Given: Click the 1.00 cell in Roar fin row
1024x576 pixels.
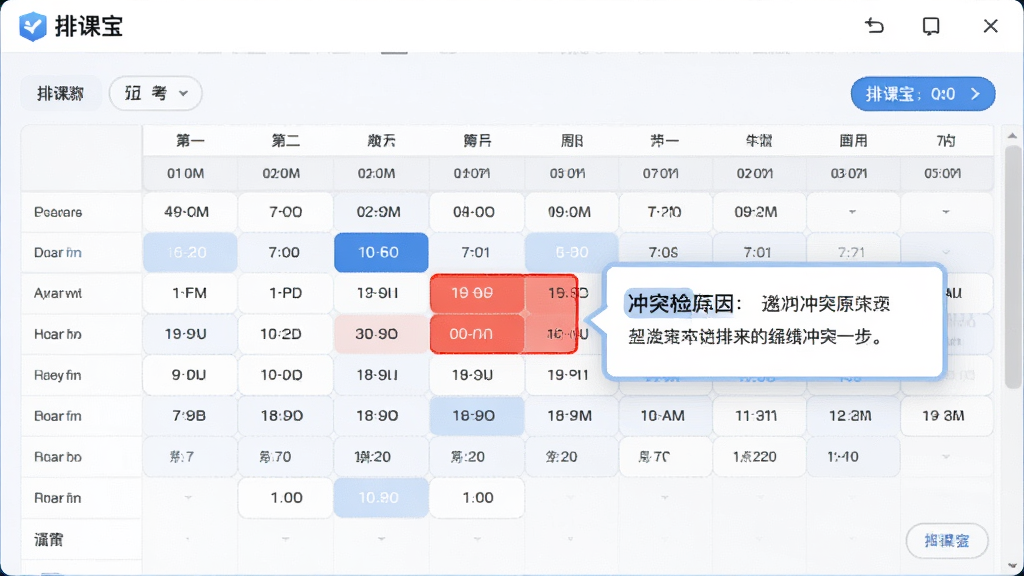Looking at the screenshot, I should [285, 498].
